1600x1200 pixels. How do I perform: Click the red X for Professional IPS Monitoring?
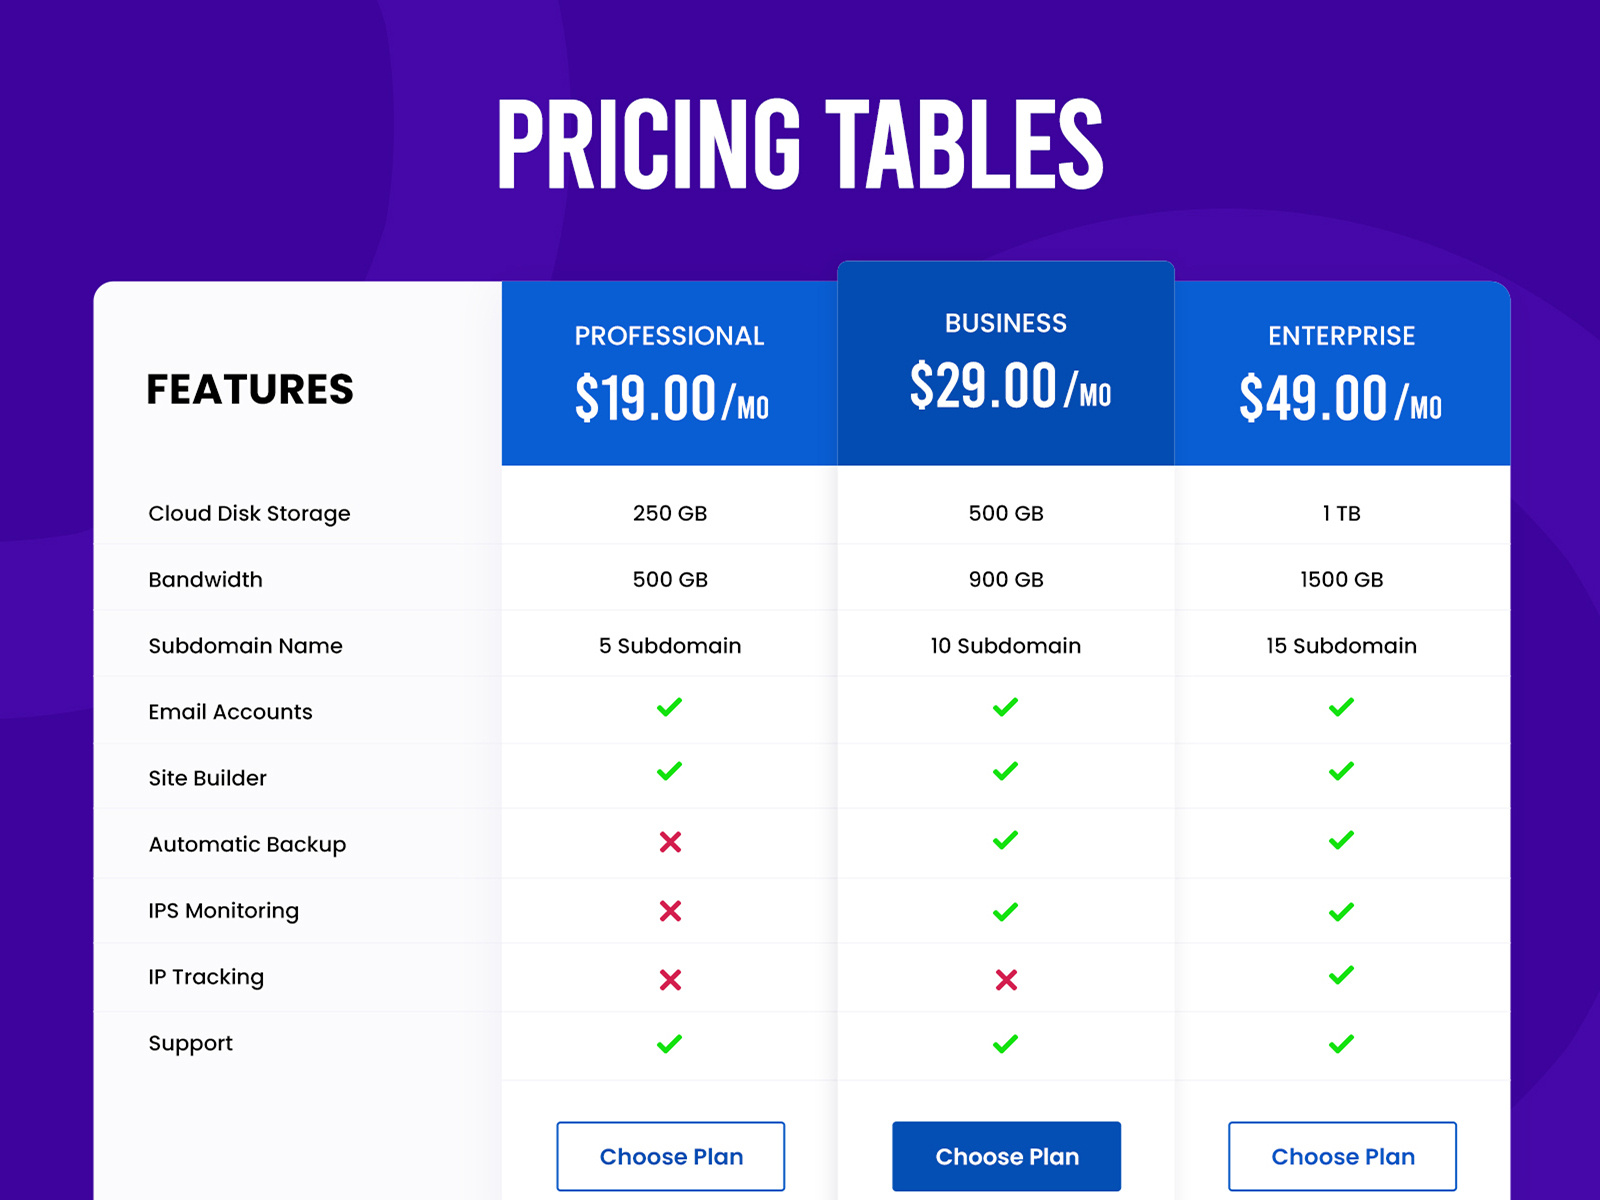(x=669, y=910)
